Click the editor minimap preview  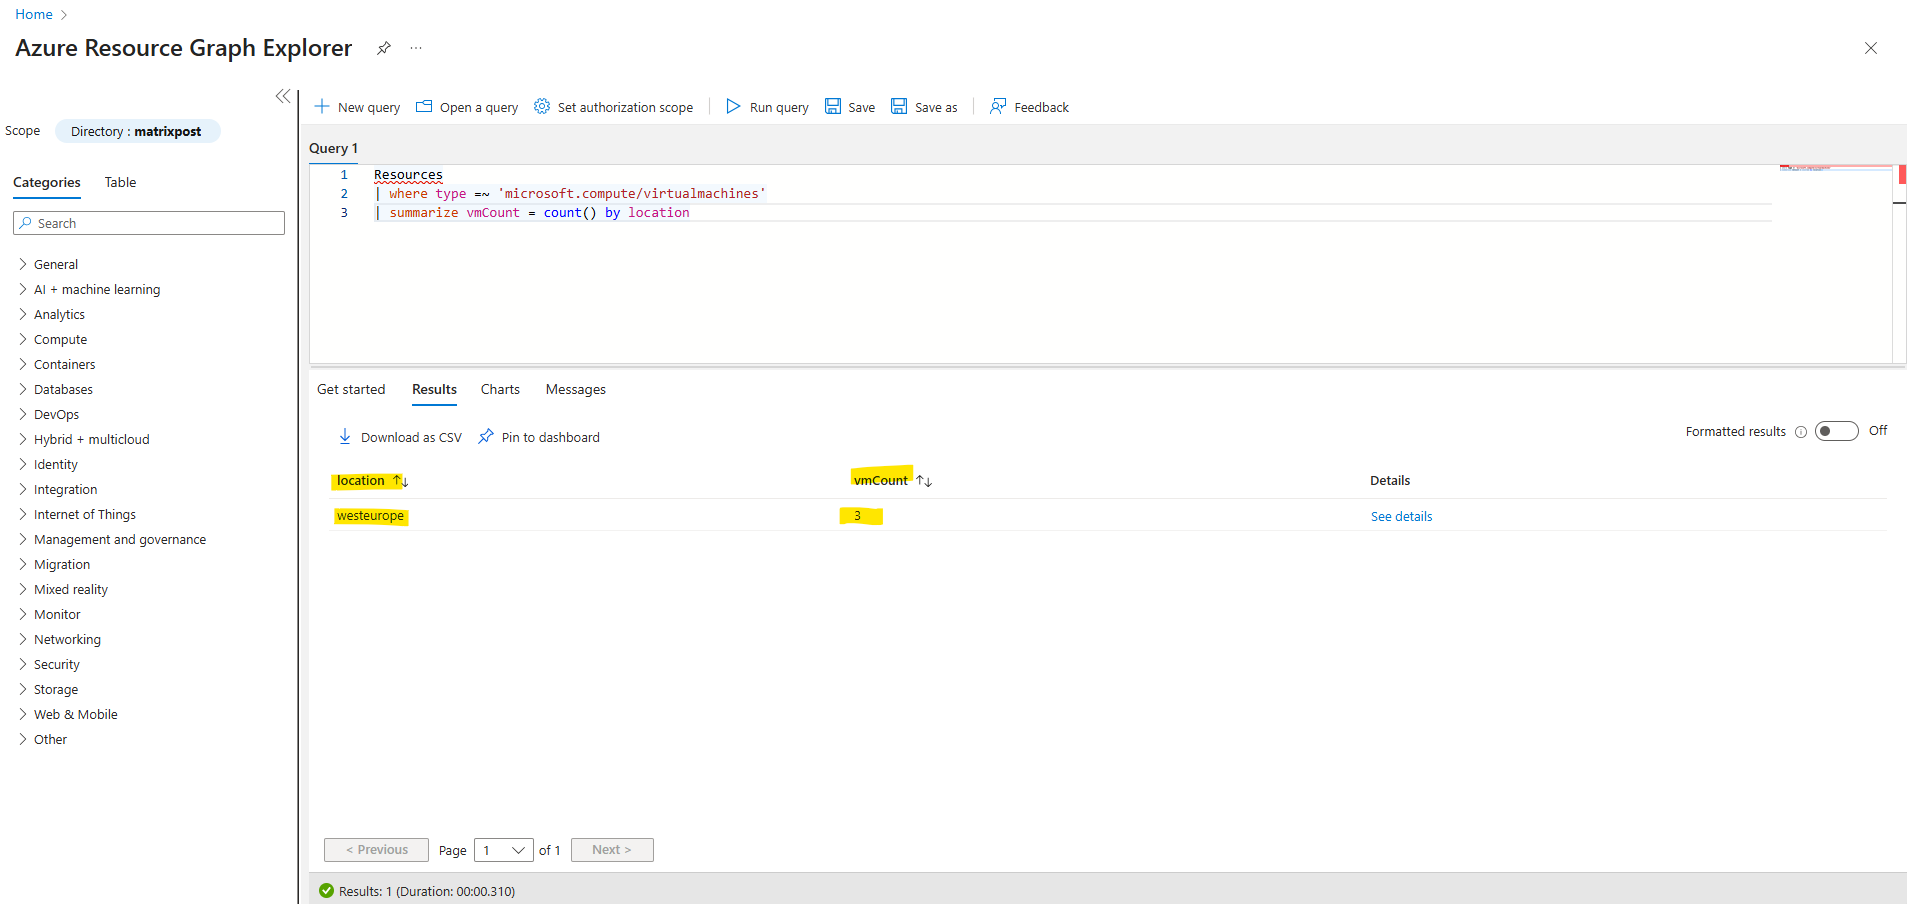point(1835,170)
